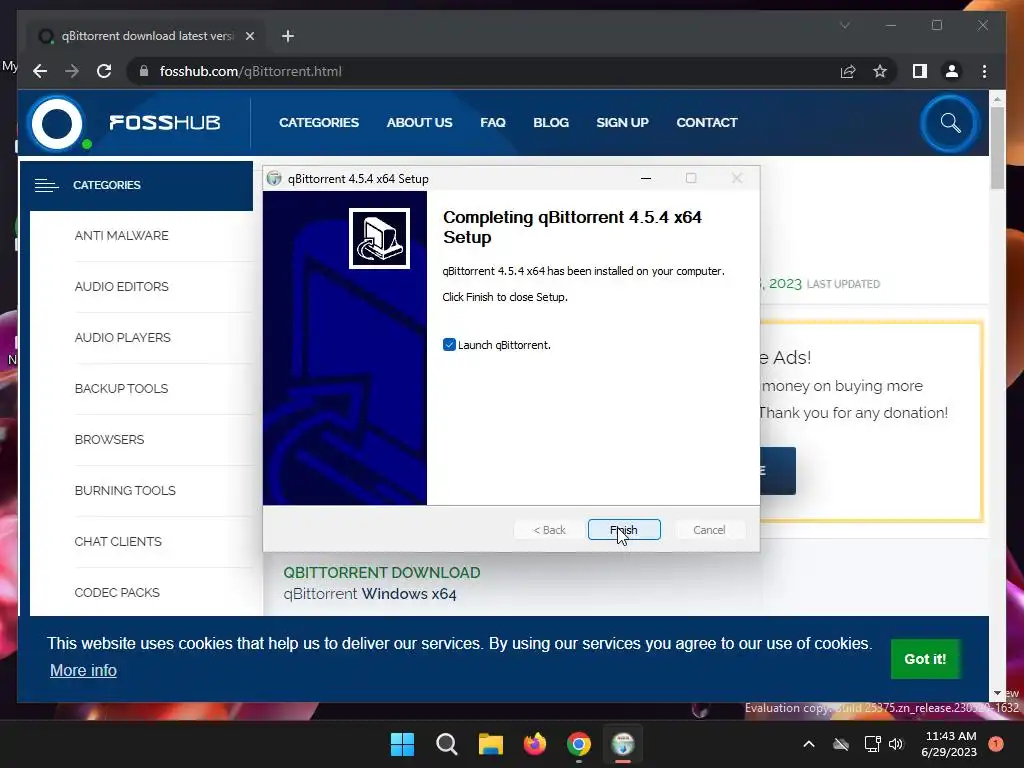This screenshot has width=1024, height=768.
Task: Show hidden tray icons chevron
Action: coord(808,744)
